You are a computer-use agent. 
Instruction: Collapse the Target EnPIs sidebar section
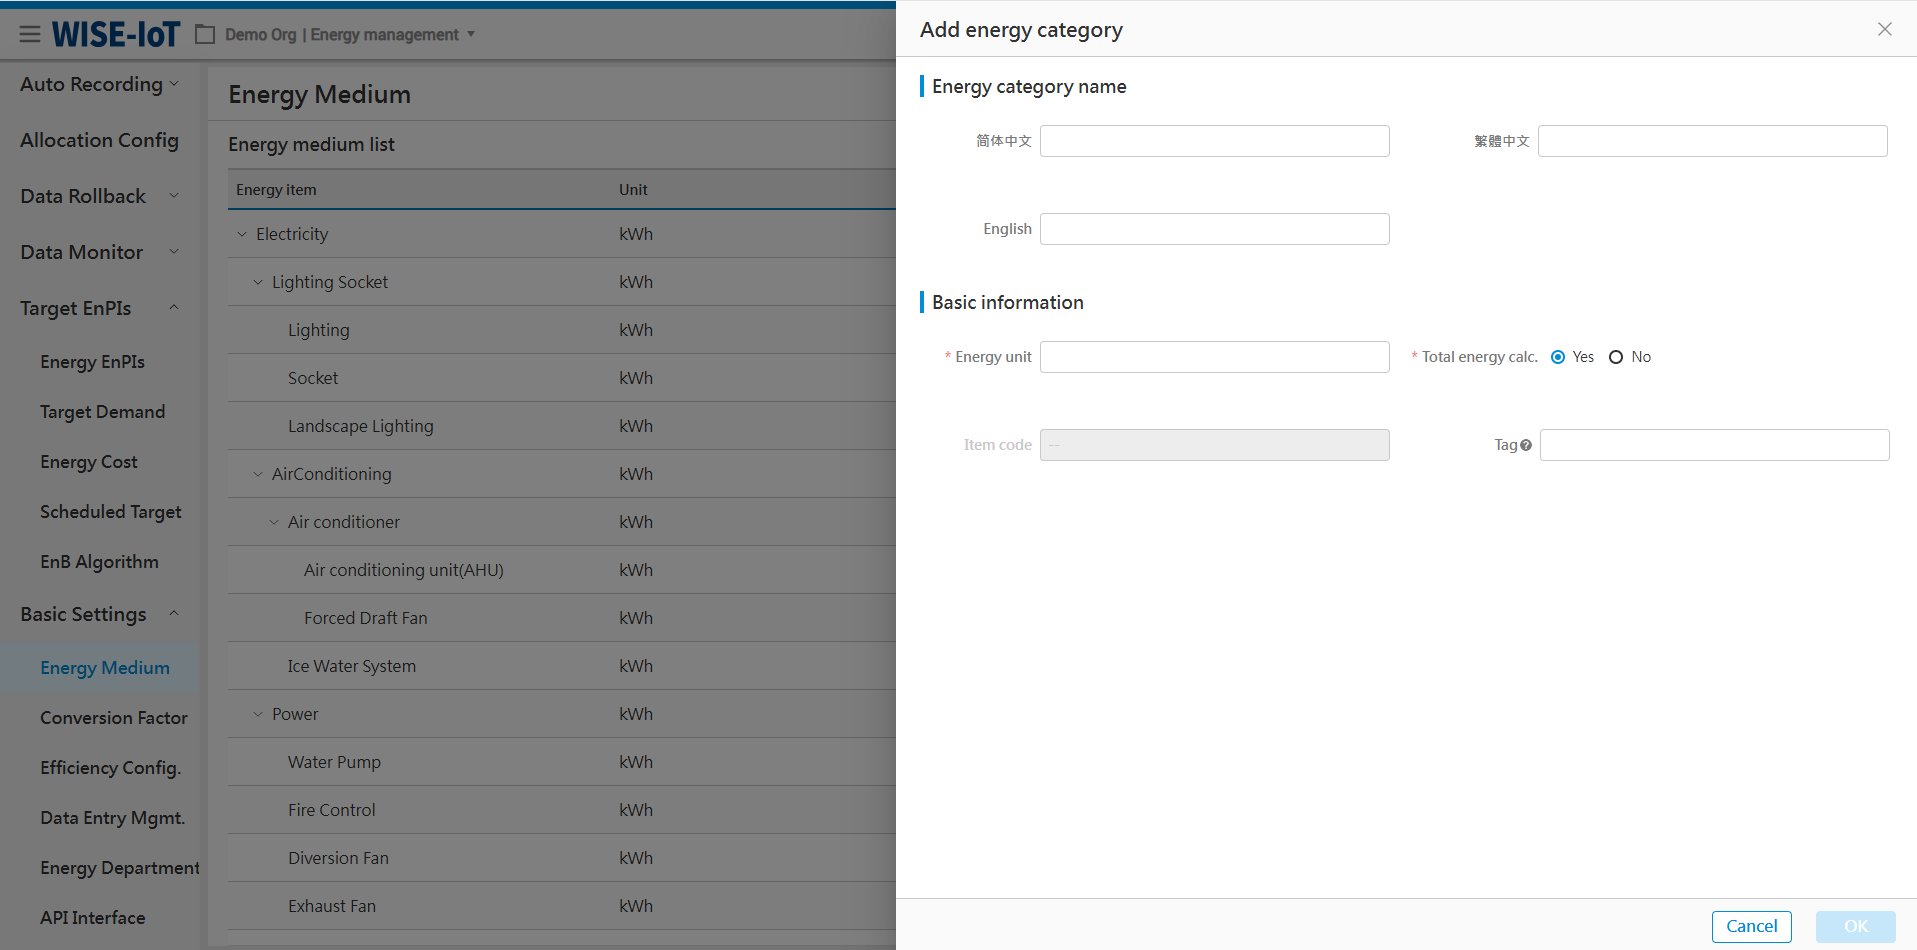coord(174,308)
